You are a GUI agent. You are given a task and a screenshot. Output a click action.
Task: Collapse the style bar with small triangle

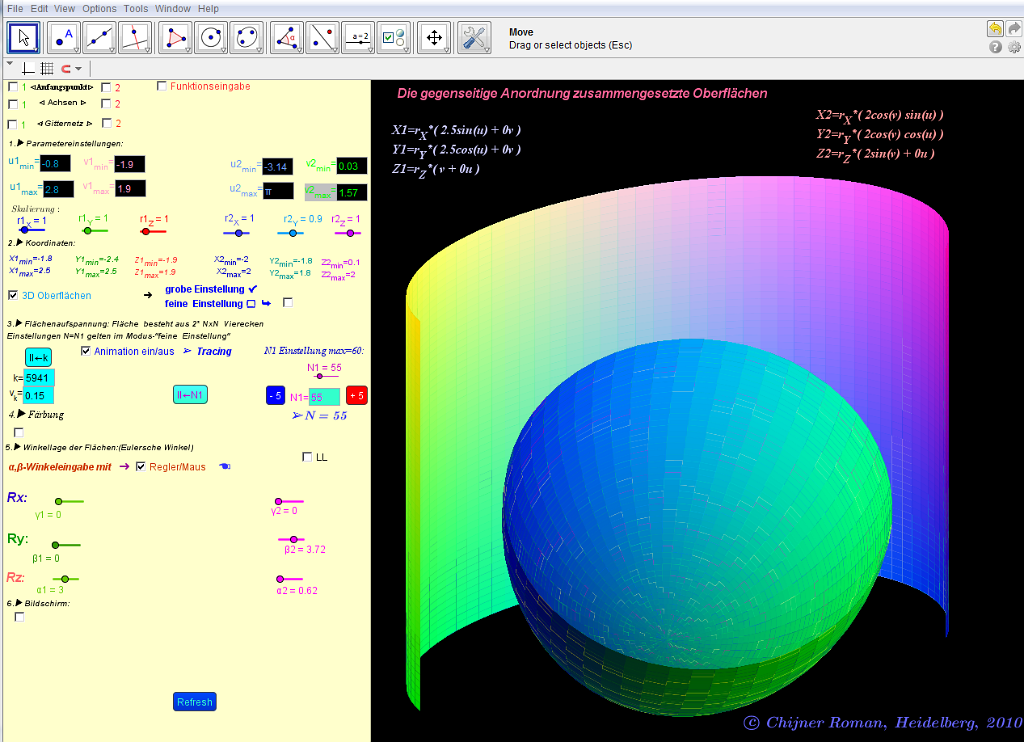pos(9,63)
